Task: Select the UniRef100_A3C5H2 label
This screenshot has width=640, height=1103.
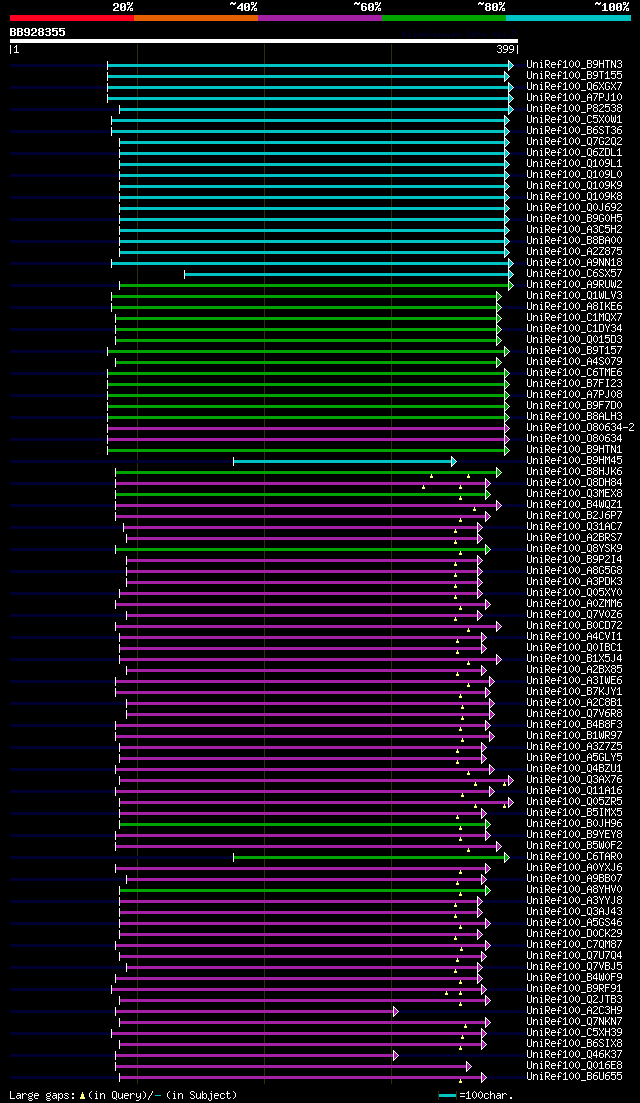Action: point(574,229)
